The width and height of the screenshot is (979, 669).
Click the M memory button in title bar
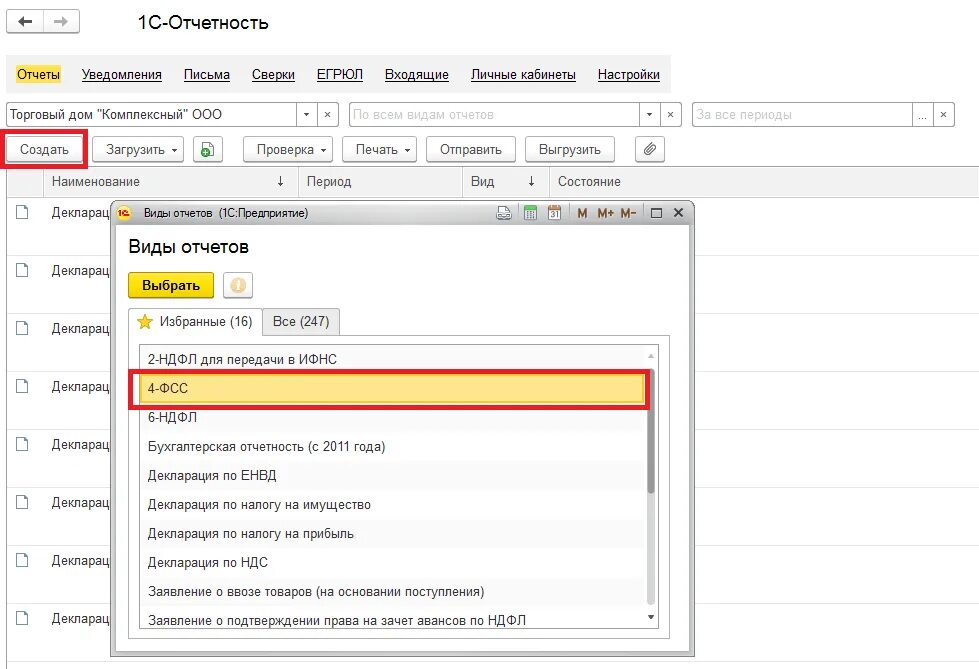(582, 213)
